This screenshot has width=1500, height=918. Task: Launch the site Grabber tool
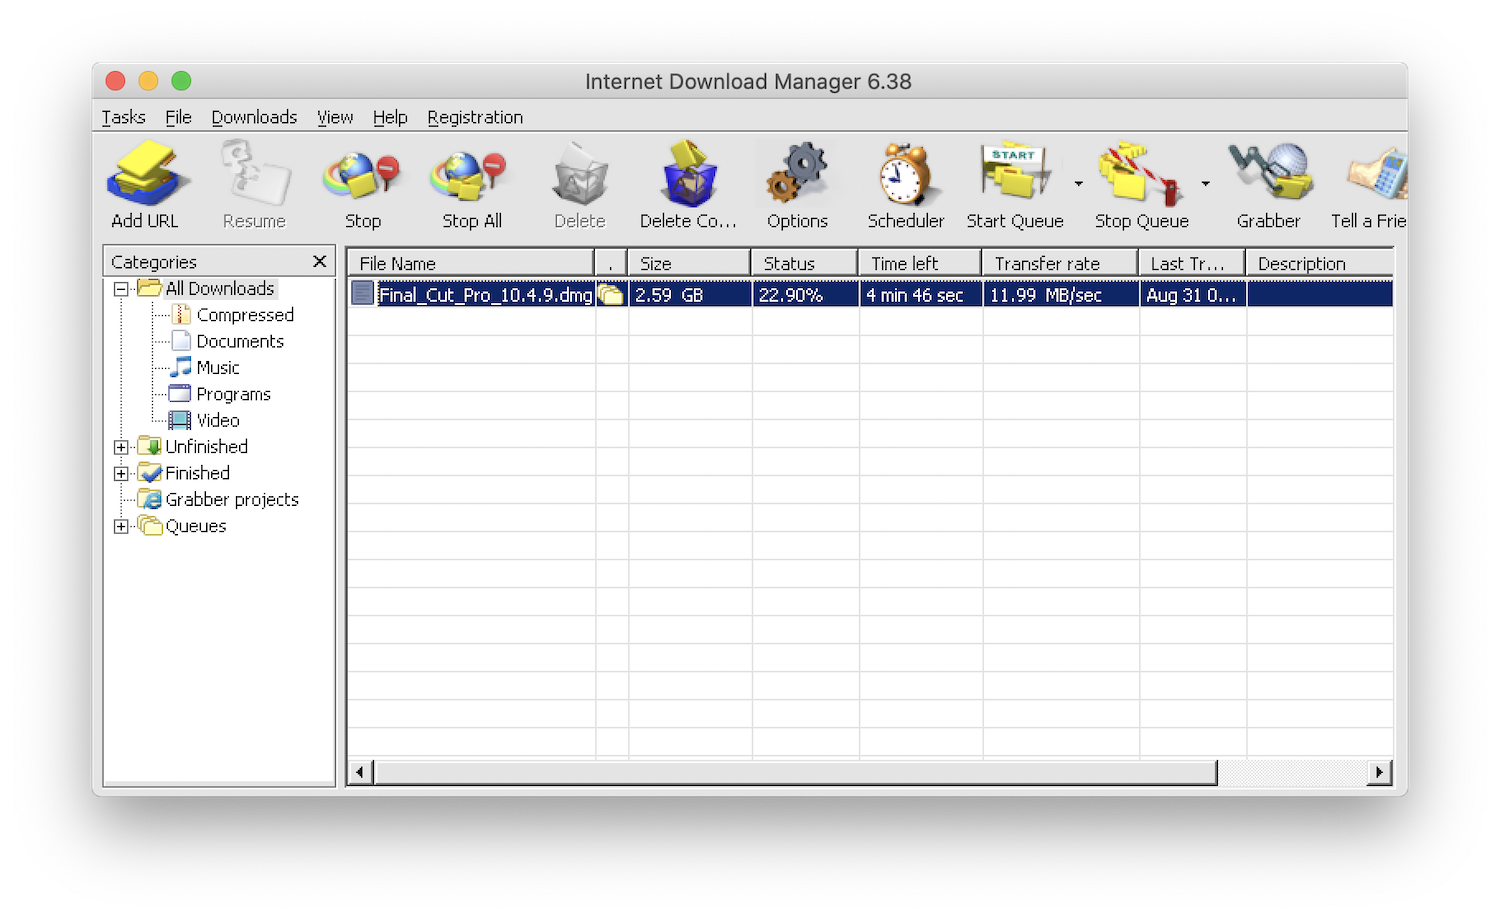click(x=1268, y=180)
